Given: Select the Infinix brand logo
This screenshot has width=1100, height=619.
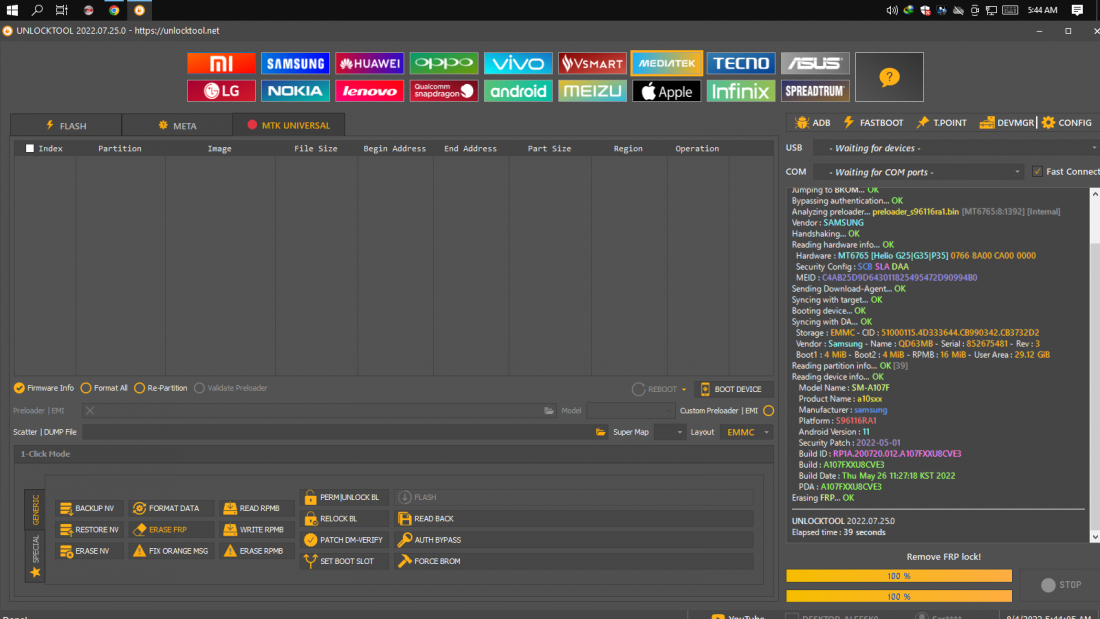Looking at the screenshot, I should click(x=741, y=91).
